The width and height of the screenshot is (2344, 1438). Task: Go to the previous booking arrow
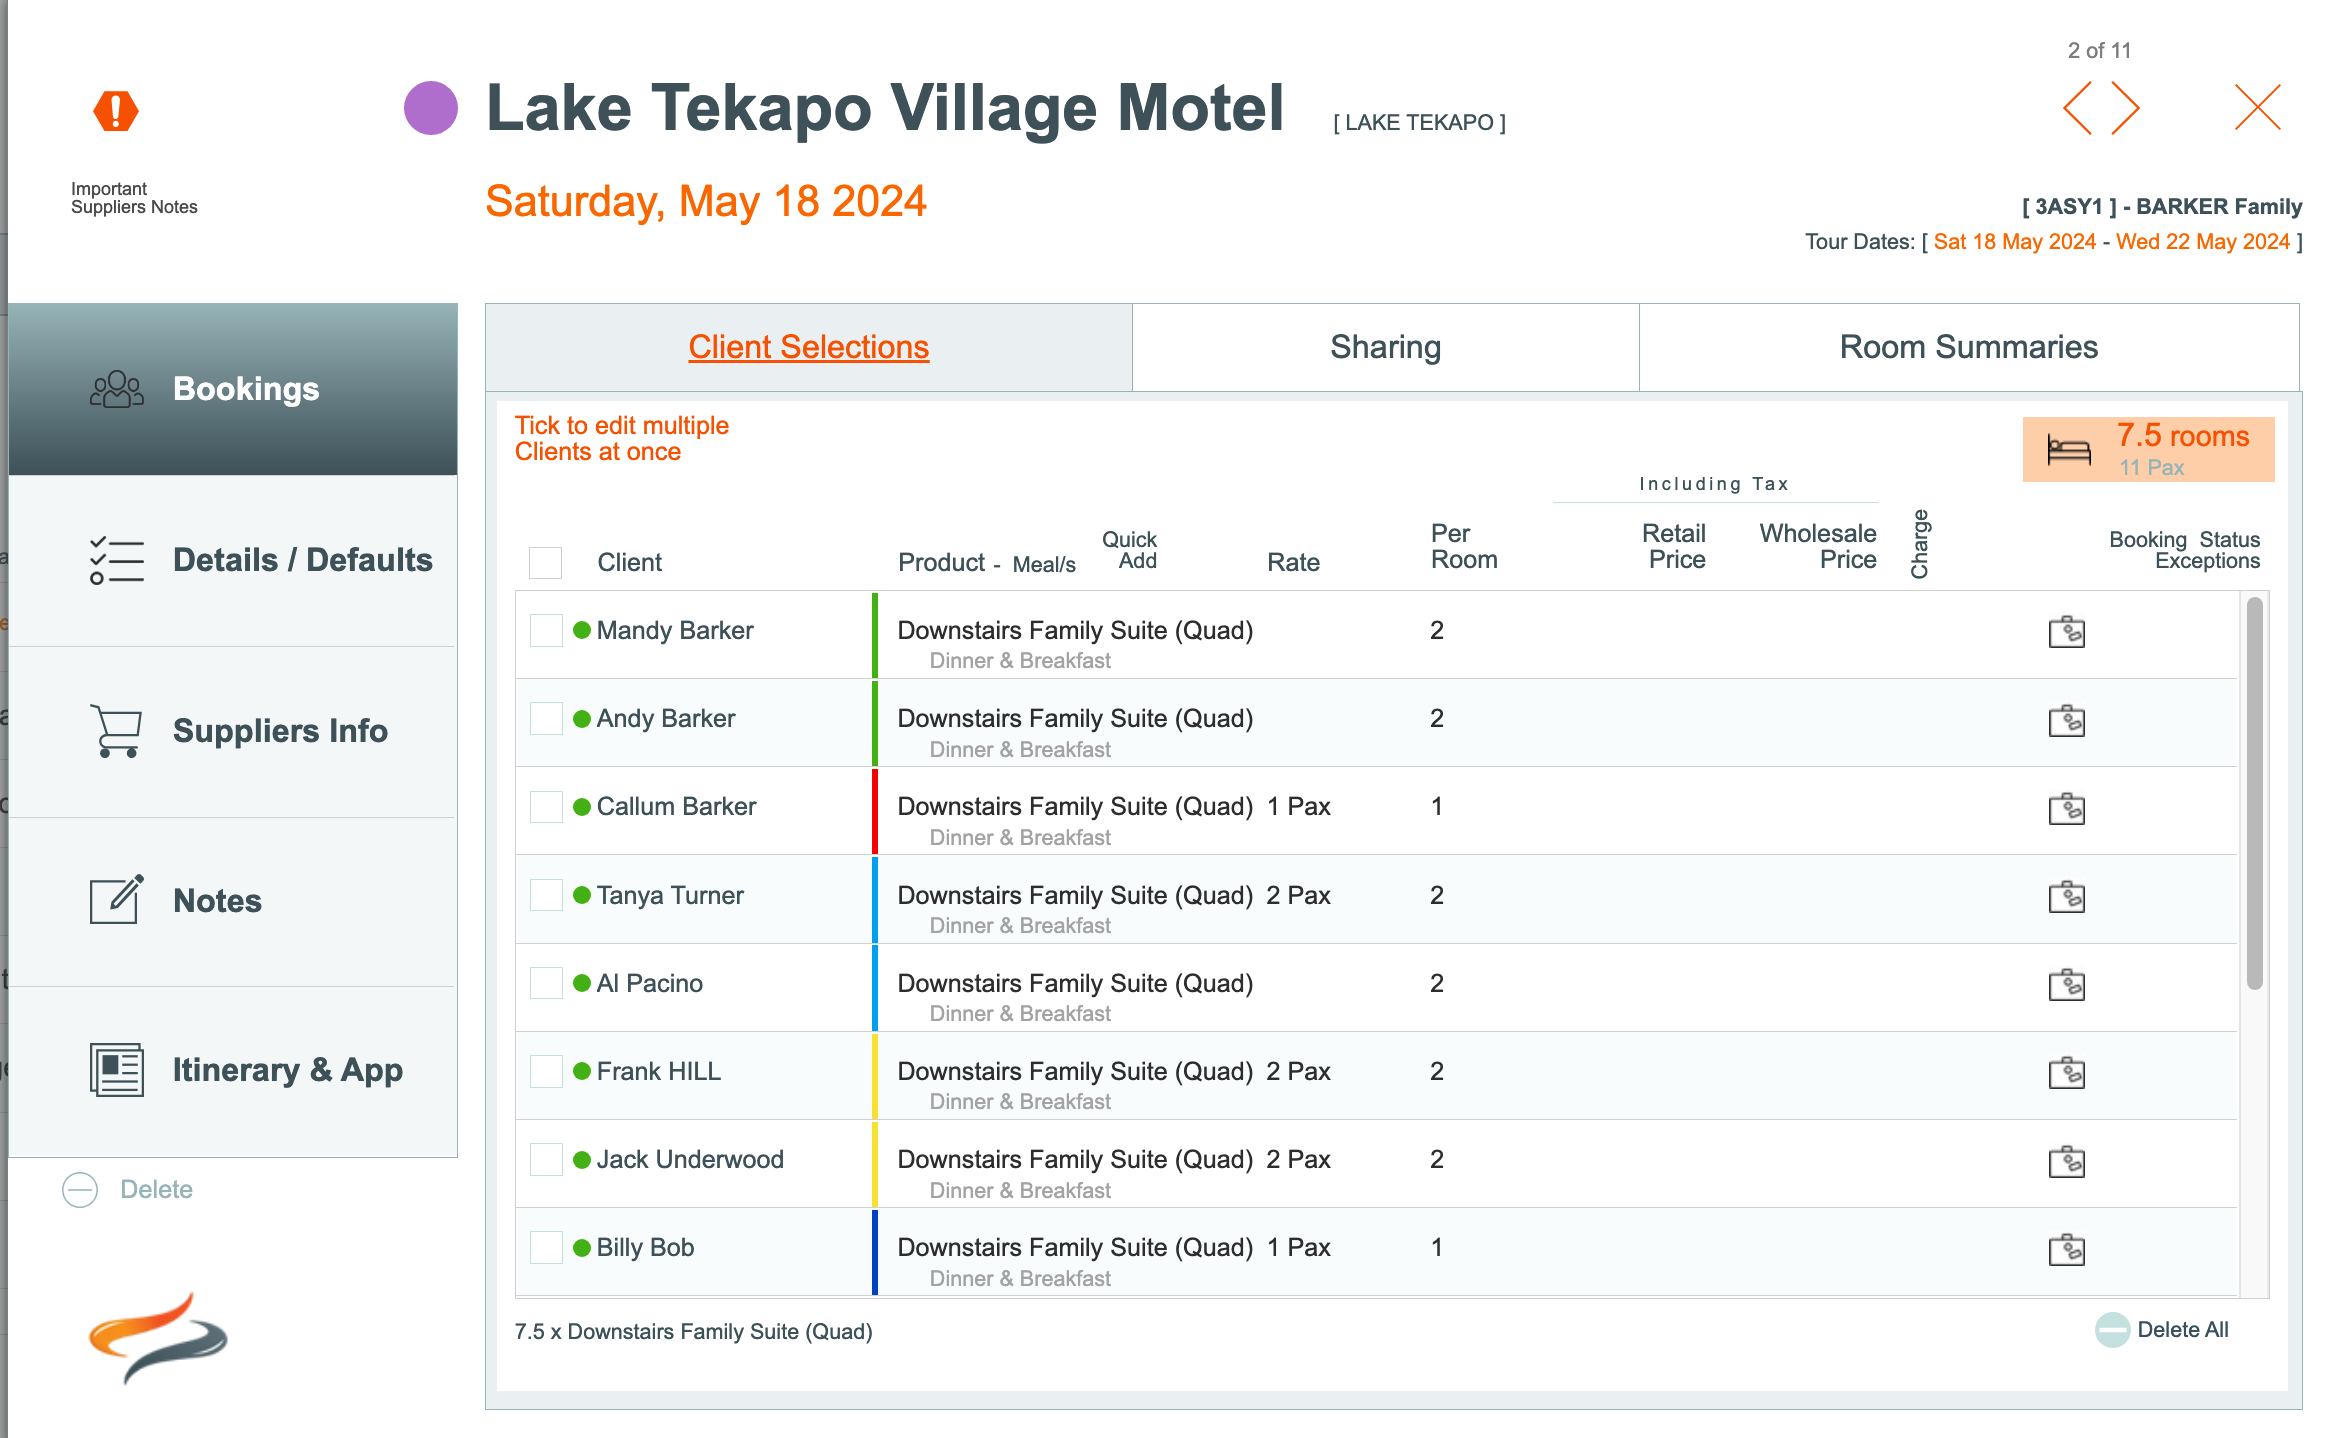coord(2078,108)
